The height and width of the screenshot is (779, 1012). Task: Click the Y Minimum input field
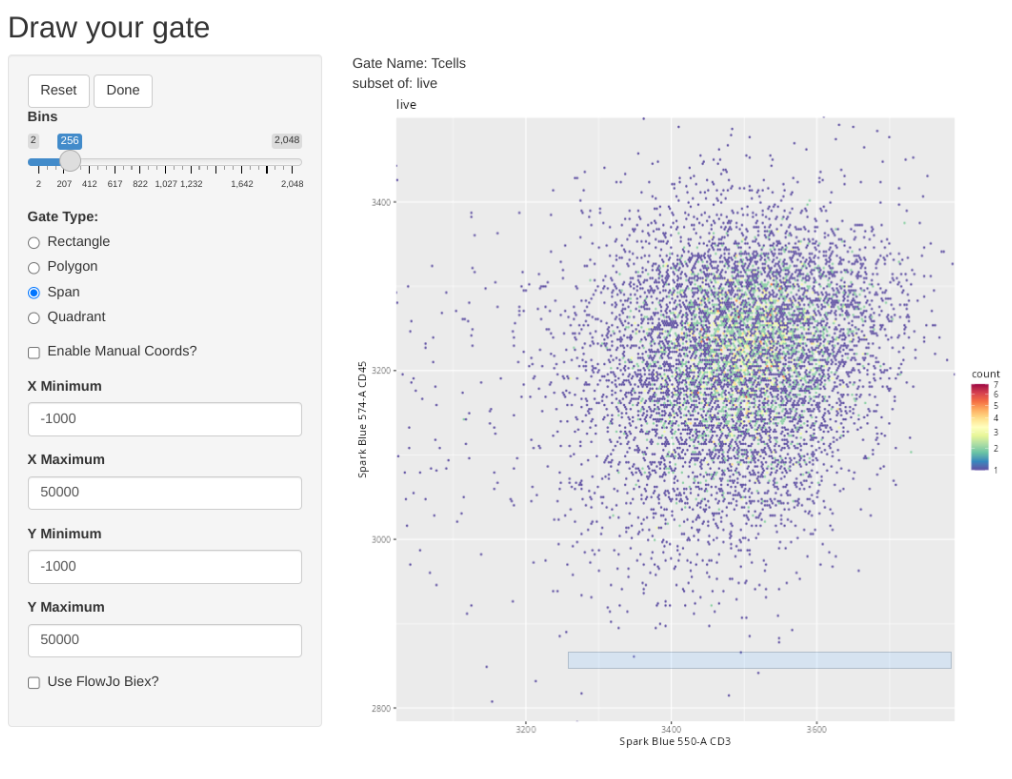tap(165, 566)
